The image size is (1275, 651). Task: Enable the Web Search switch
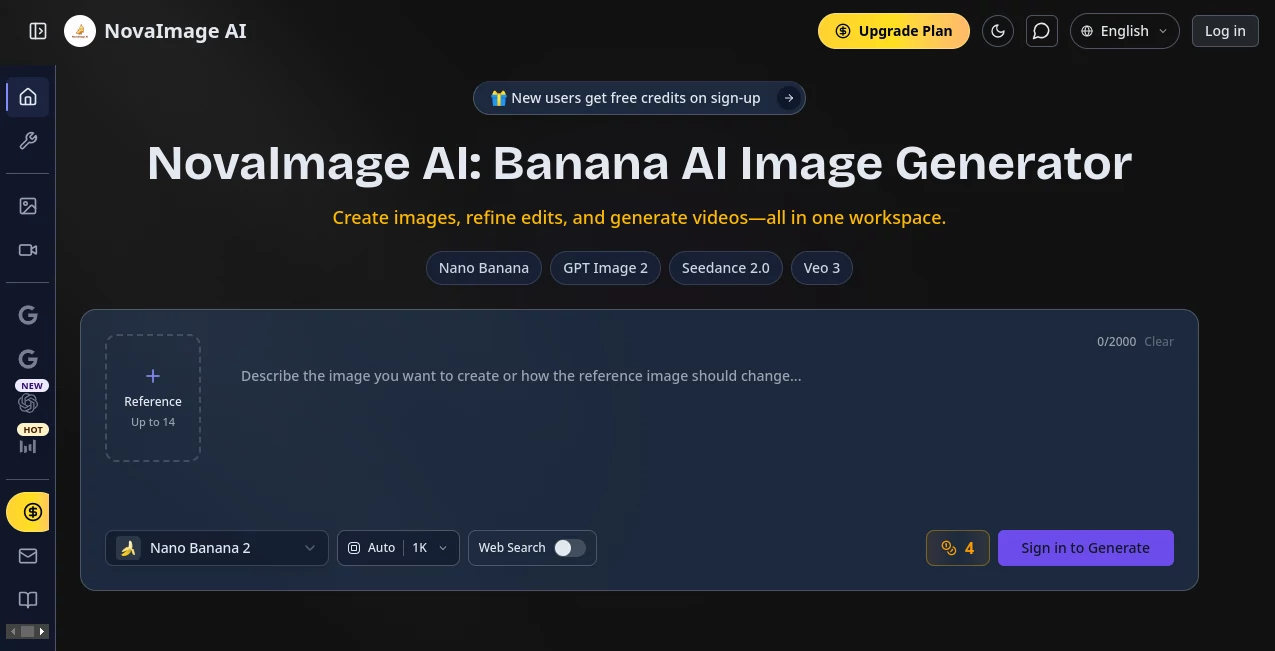click(570, 548)
